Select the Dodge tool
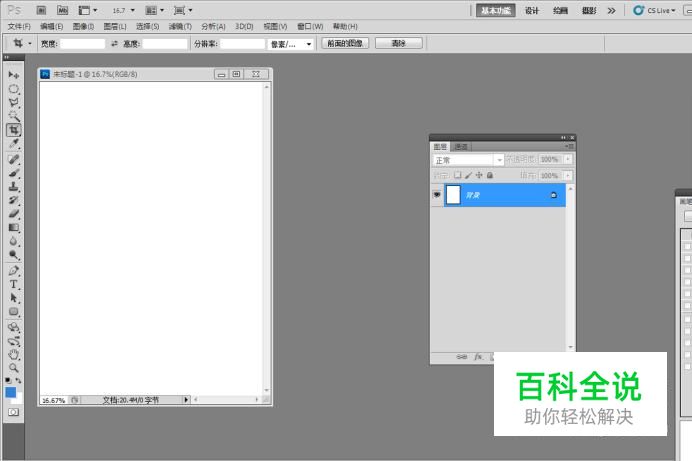 (14, 255)
